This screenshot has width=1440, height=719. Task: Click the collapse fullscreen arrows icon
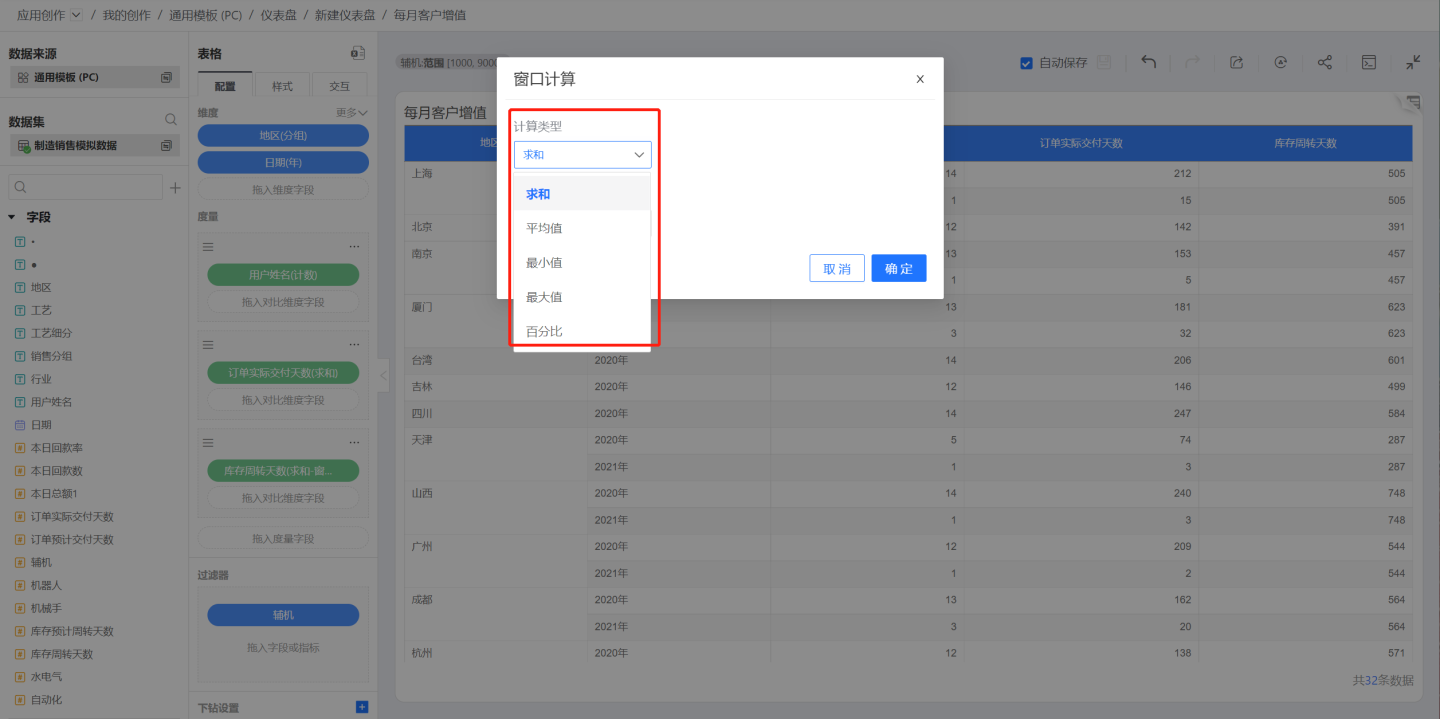point(1413,62)
